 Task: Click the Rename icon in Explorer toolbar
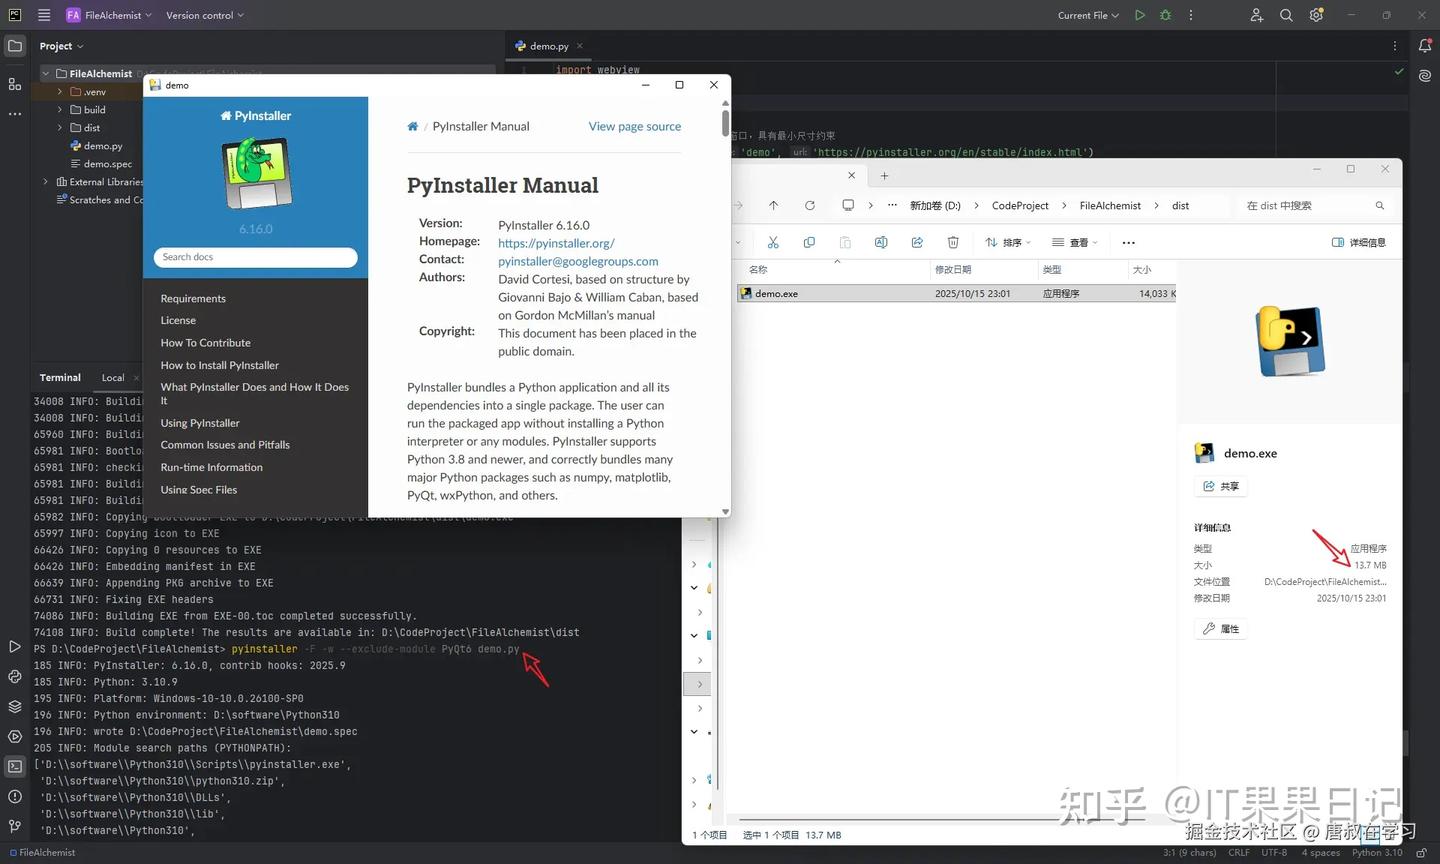(881, 242)
